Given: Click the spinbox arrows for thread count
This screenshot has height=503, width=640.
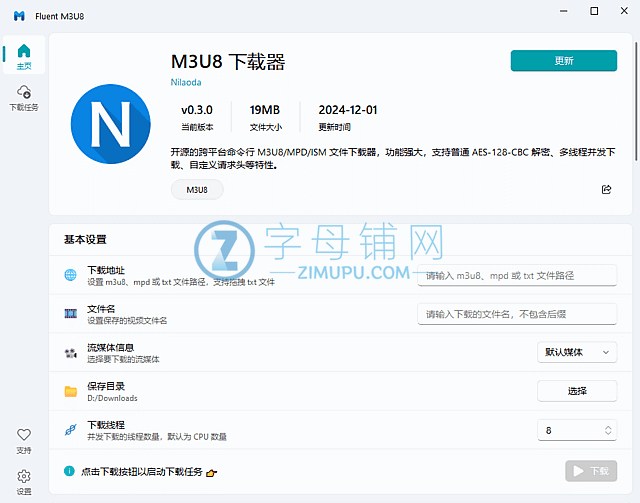Looking at the screenshot, I should (x=608, y=430).
